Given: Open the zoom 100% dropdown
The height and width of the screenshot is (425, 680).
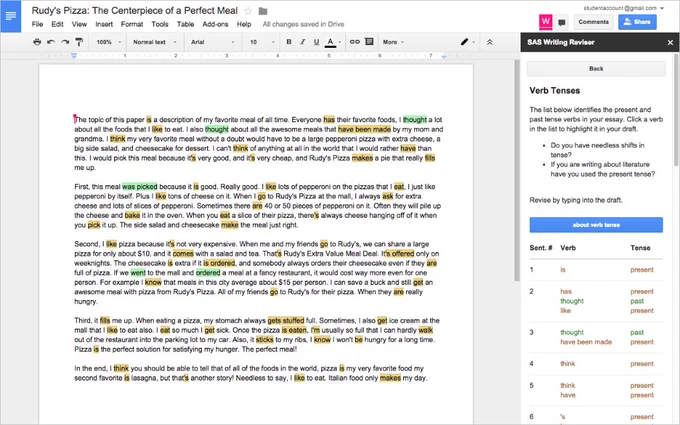Looking at the screenshot, I should (108, 42).
